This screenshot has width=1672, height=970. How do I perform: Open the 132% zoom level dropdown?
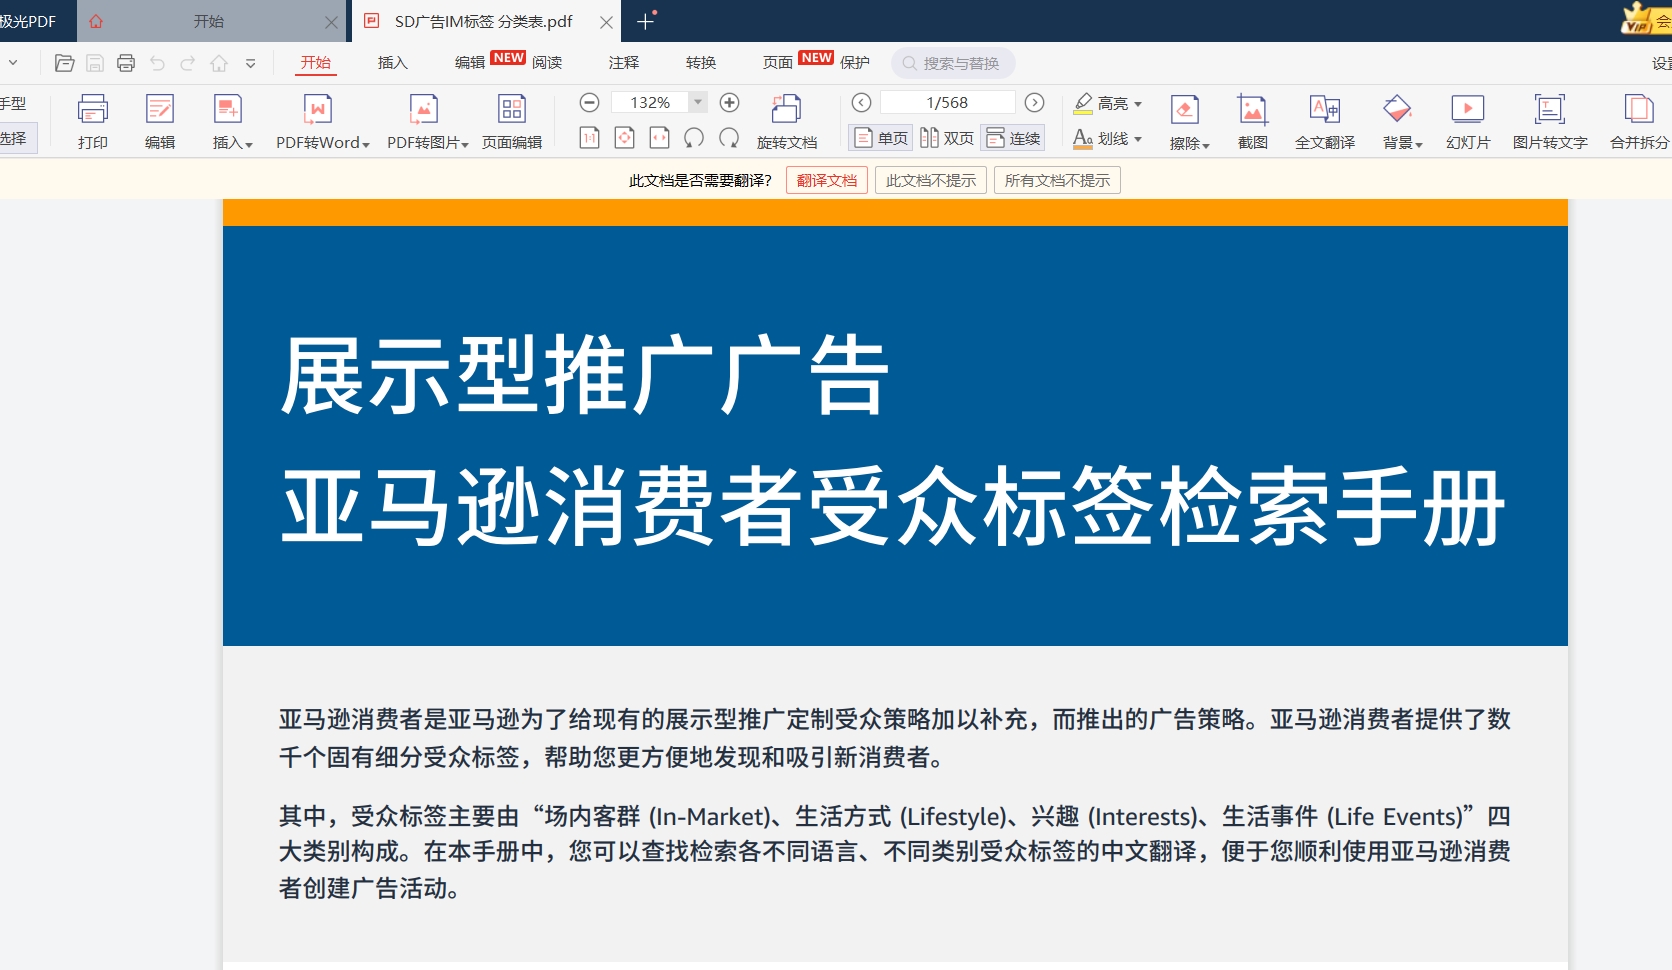click(699, 102)
